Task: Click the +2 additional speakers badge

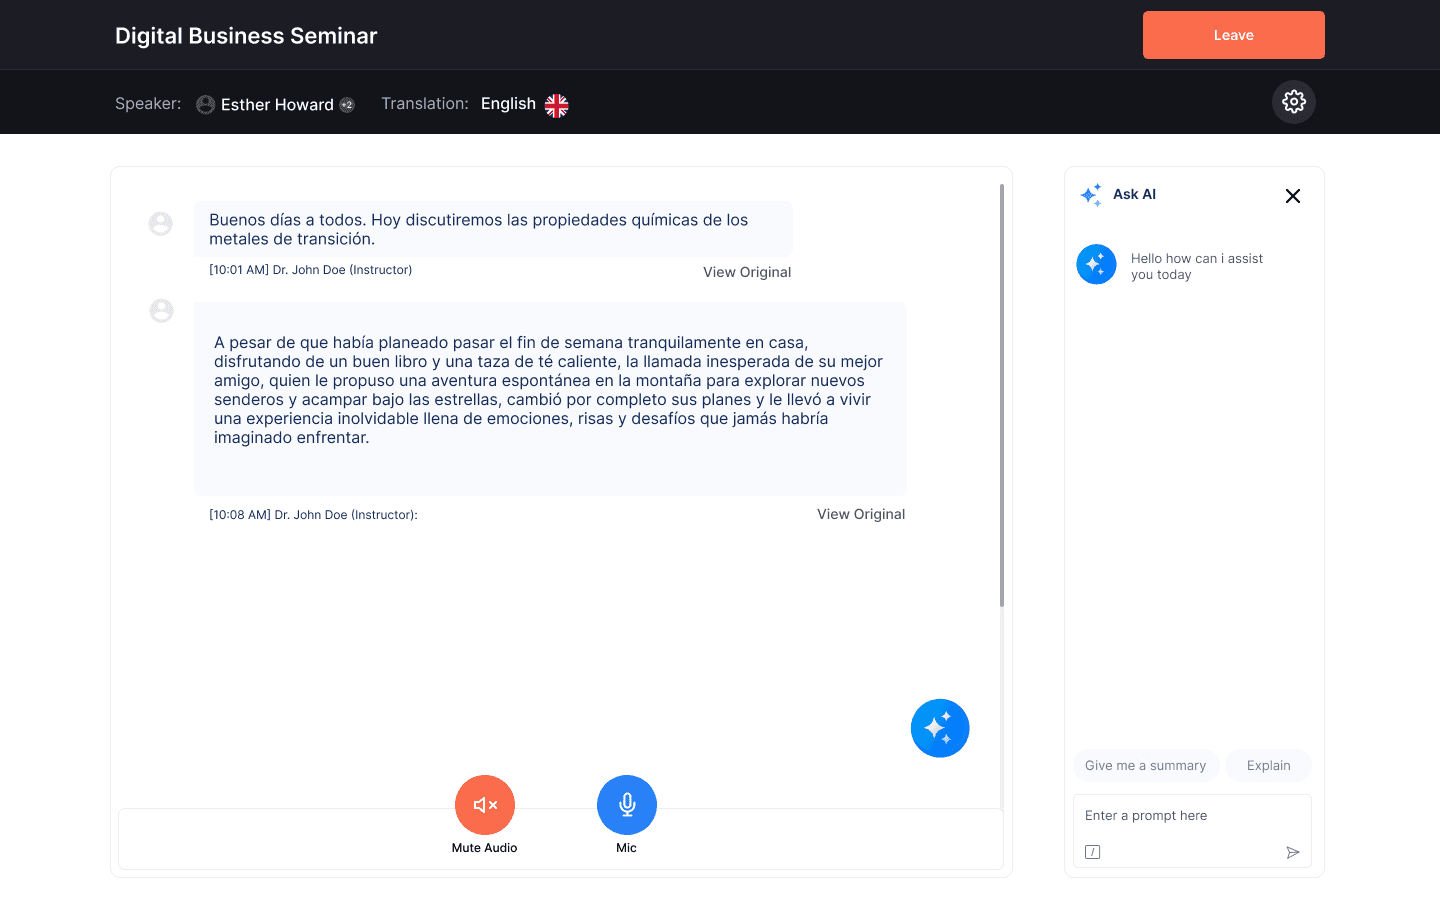Action: pos(347,105)
